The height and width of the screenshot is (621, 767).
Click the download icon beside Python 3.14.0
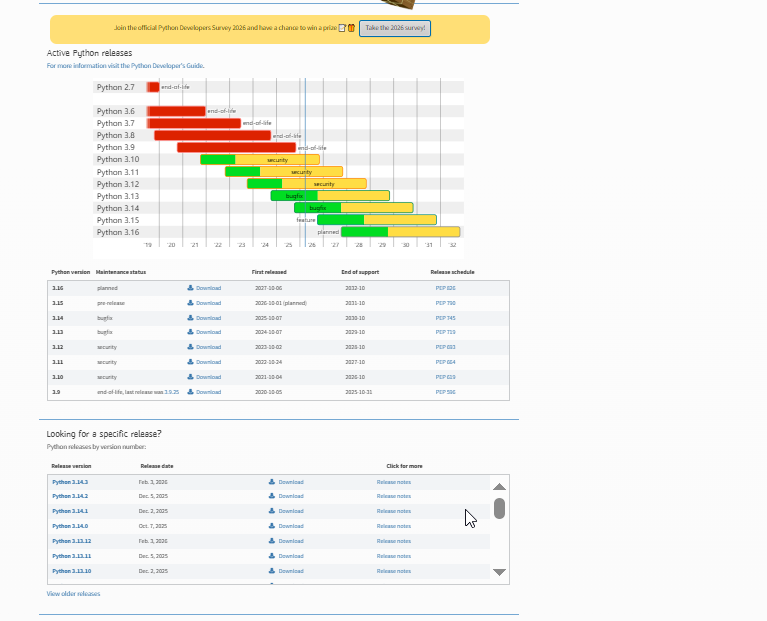(271, 526)
